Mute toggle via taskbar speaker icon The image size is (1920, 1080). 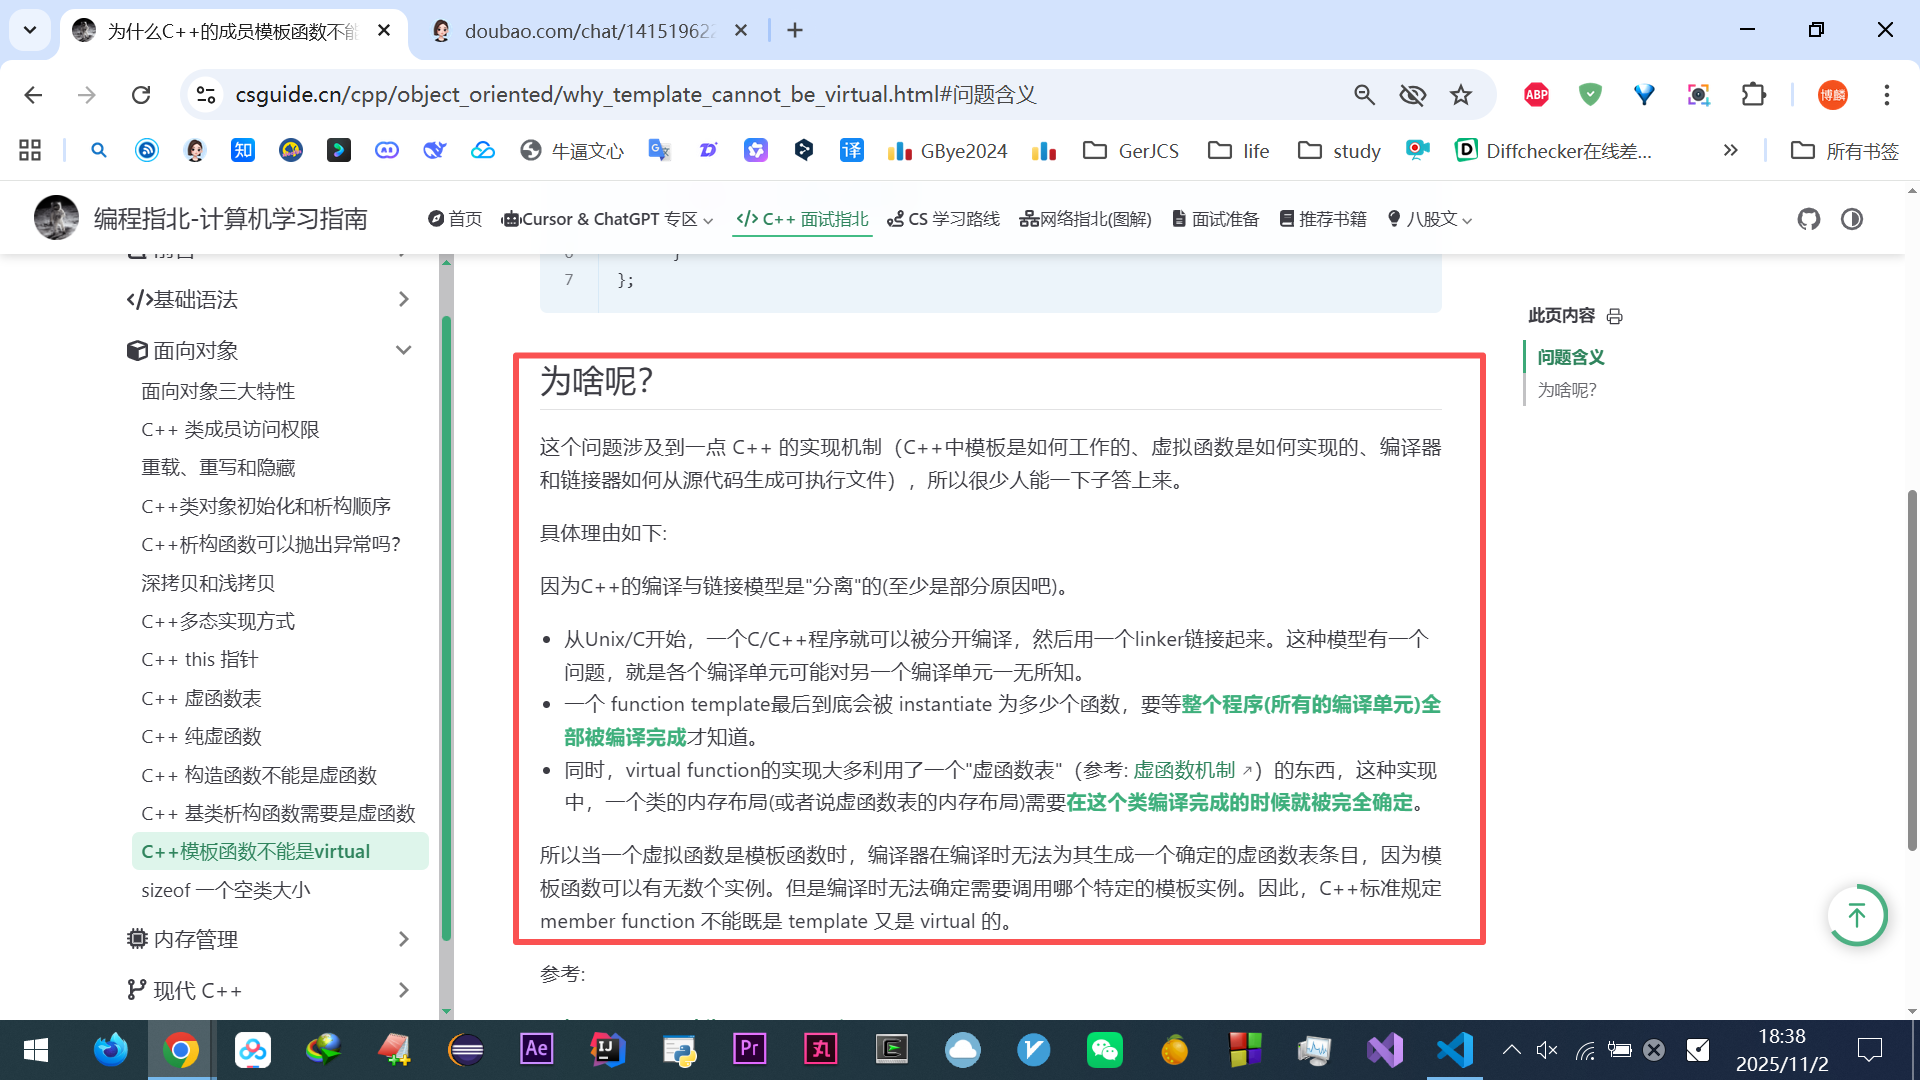[1546, 1050]
